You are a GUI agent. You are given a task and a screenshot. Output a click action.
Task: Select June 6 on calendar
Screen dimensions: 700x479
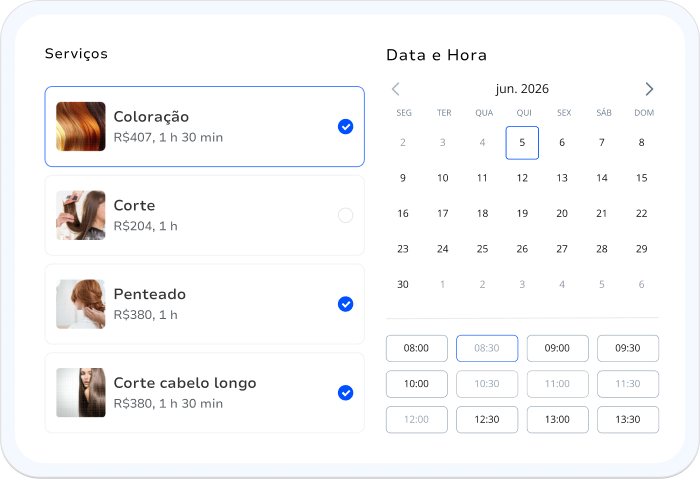click(562, 143)
